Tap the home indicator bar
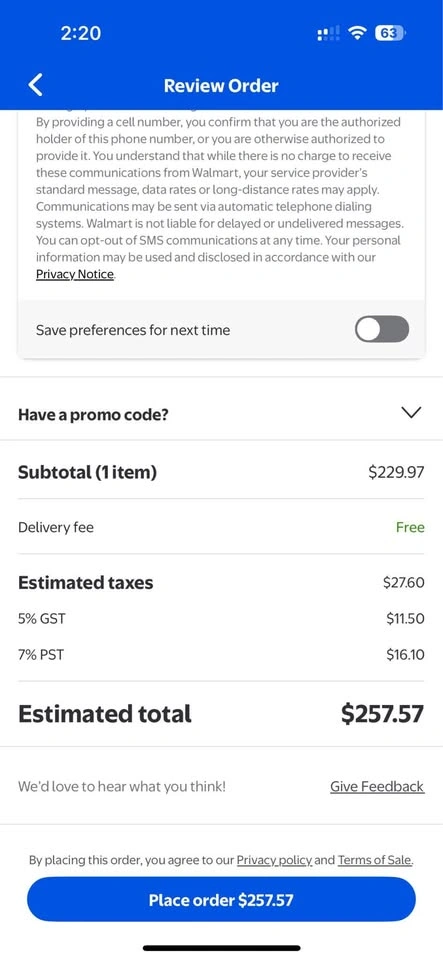This screenshot has width=443, height=960. click(222, 948)
